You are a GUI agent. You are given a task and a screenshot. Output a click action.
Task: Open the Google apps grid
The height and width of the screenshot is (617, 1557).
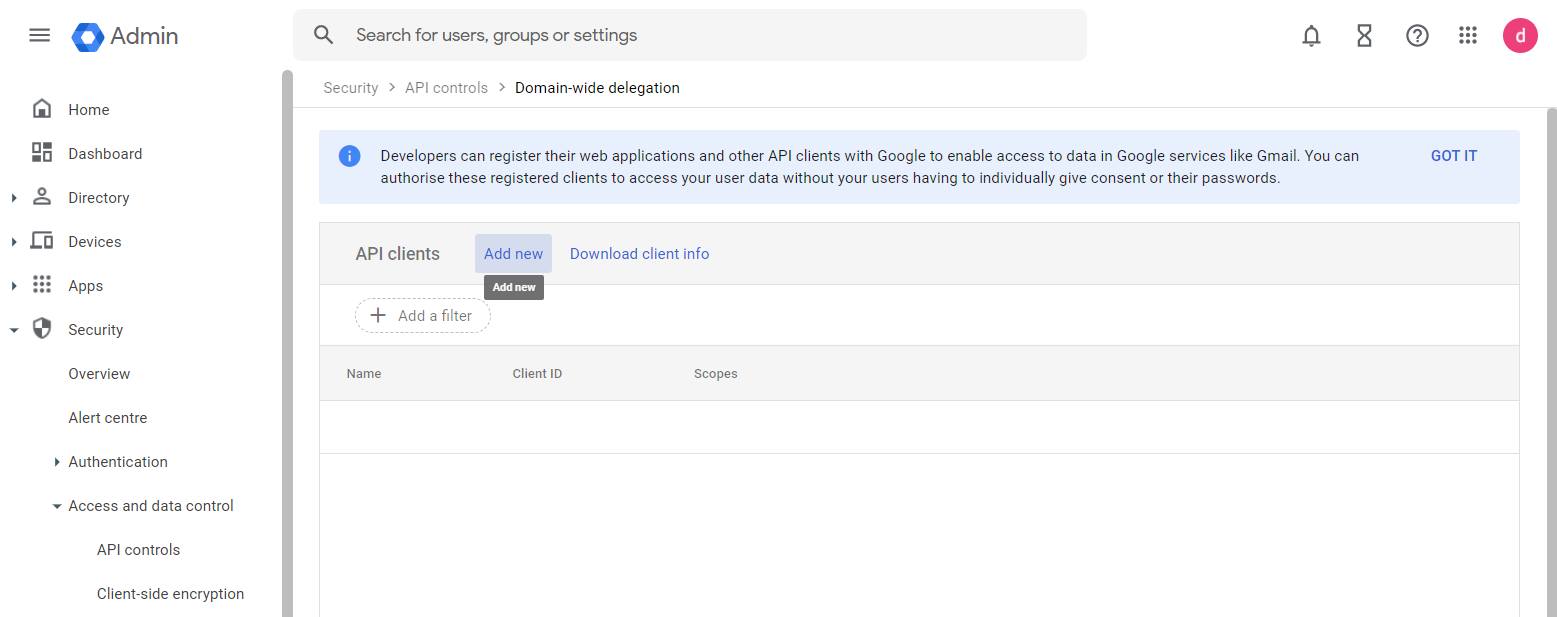click(1468, 36)
